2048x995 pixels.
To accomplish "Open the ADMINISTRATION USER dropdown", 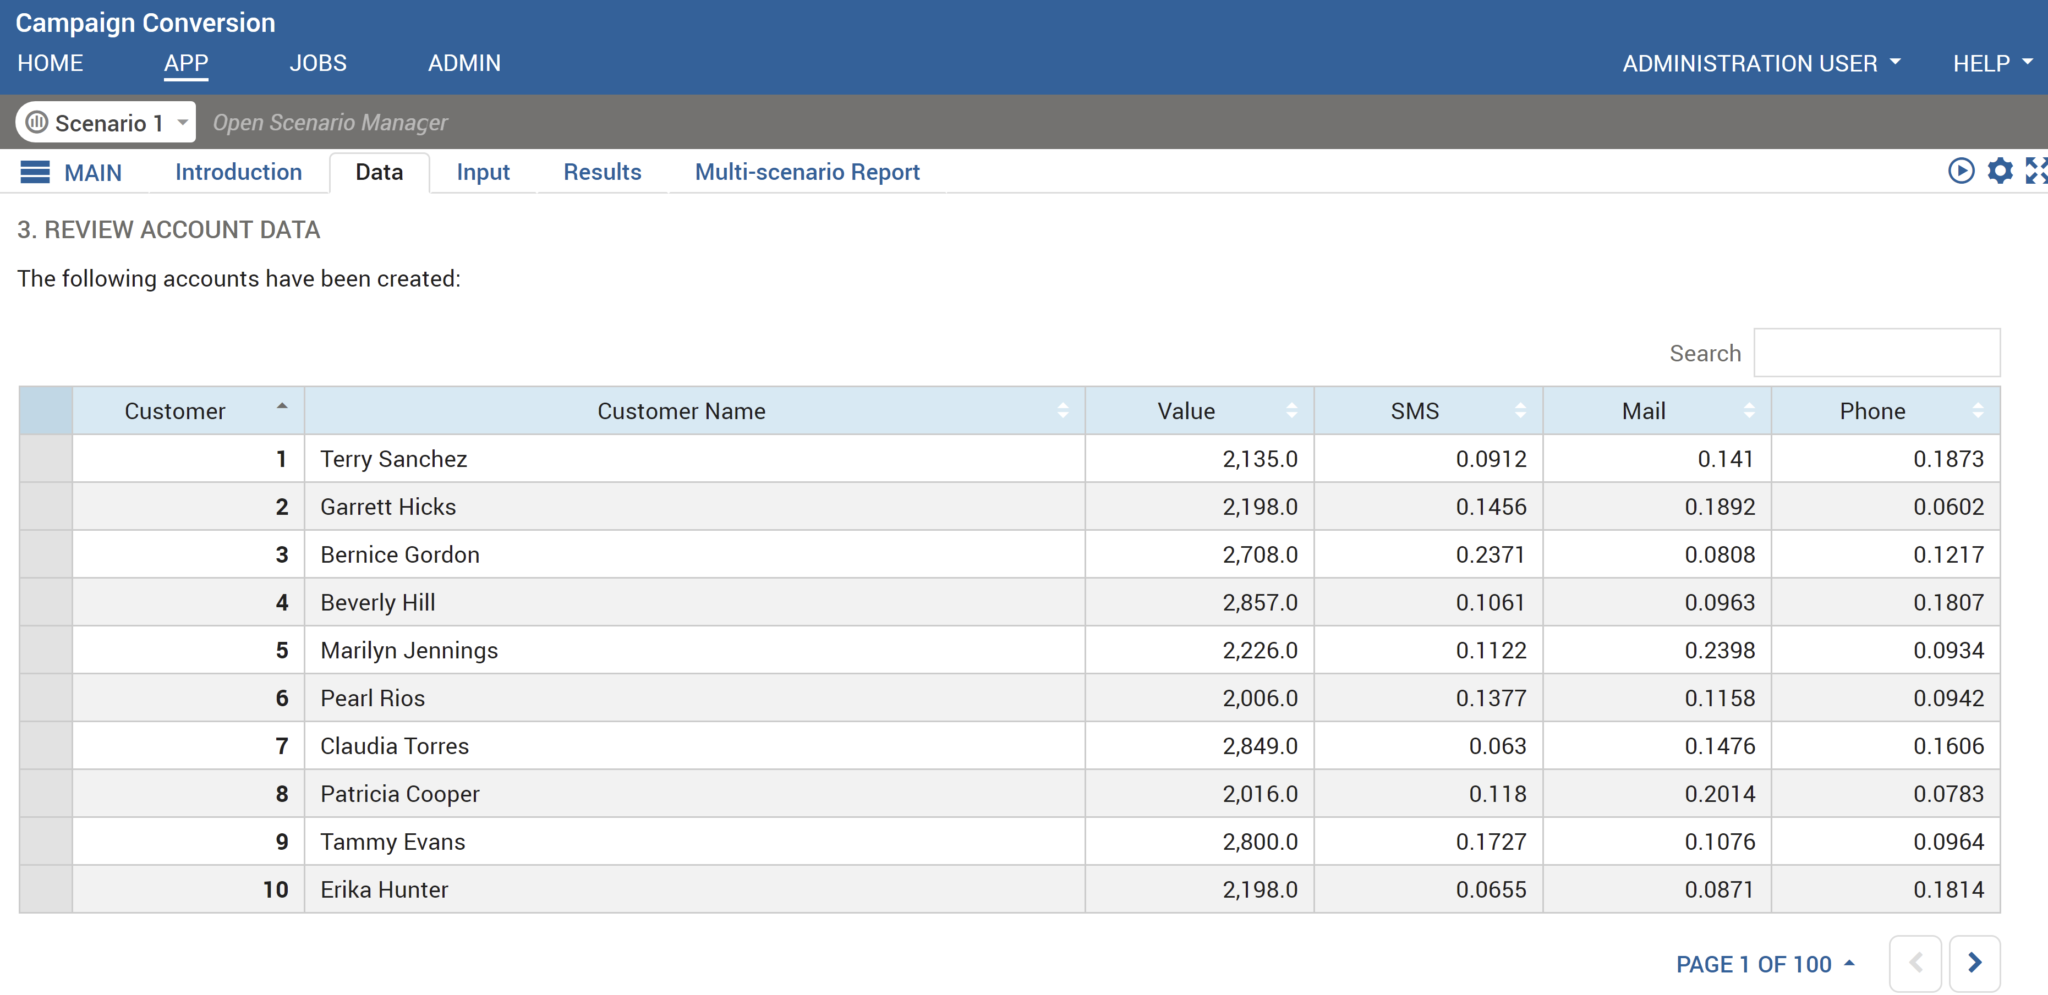I will [x=1762, y=62].
